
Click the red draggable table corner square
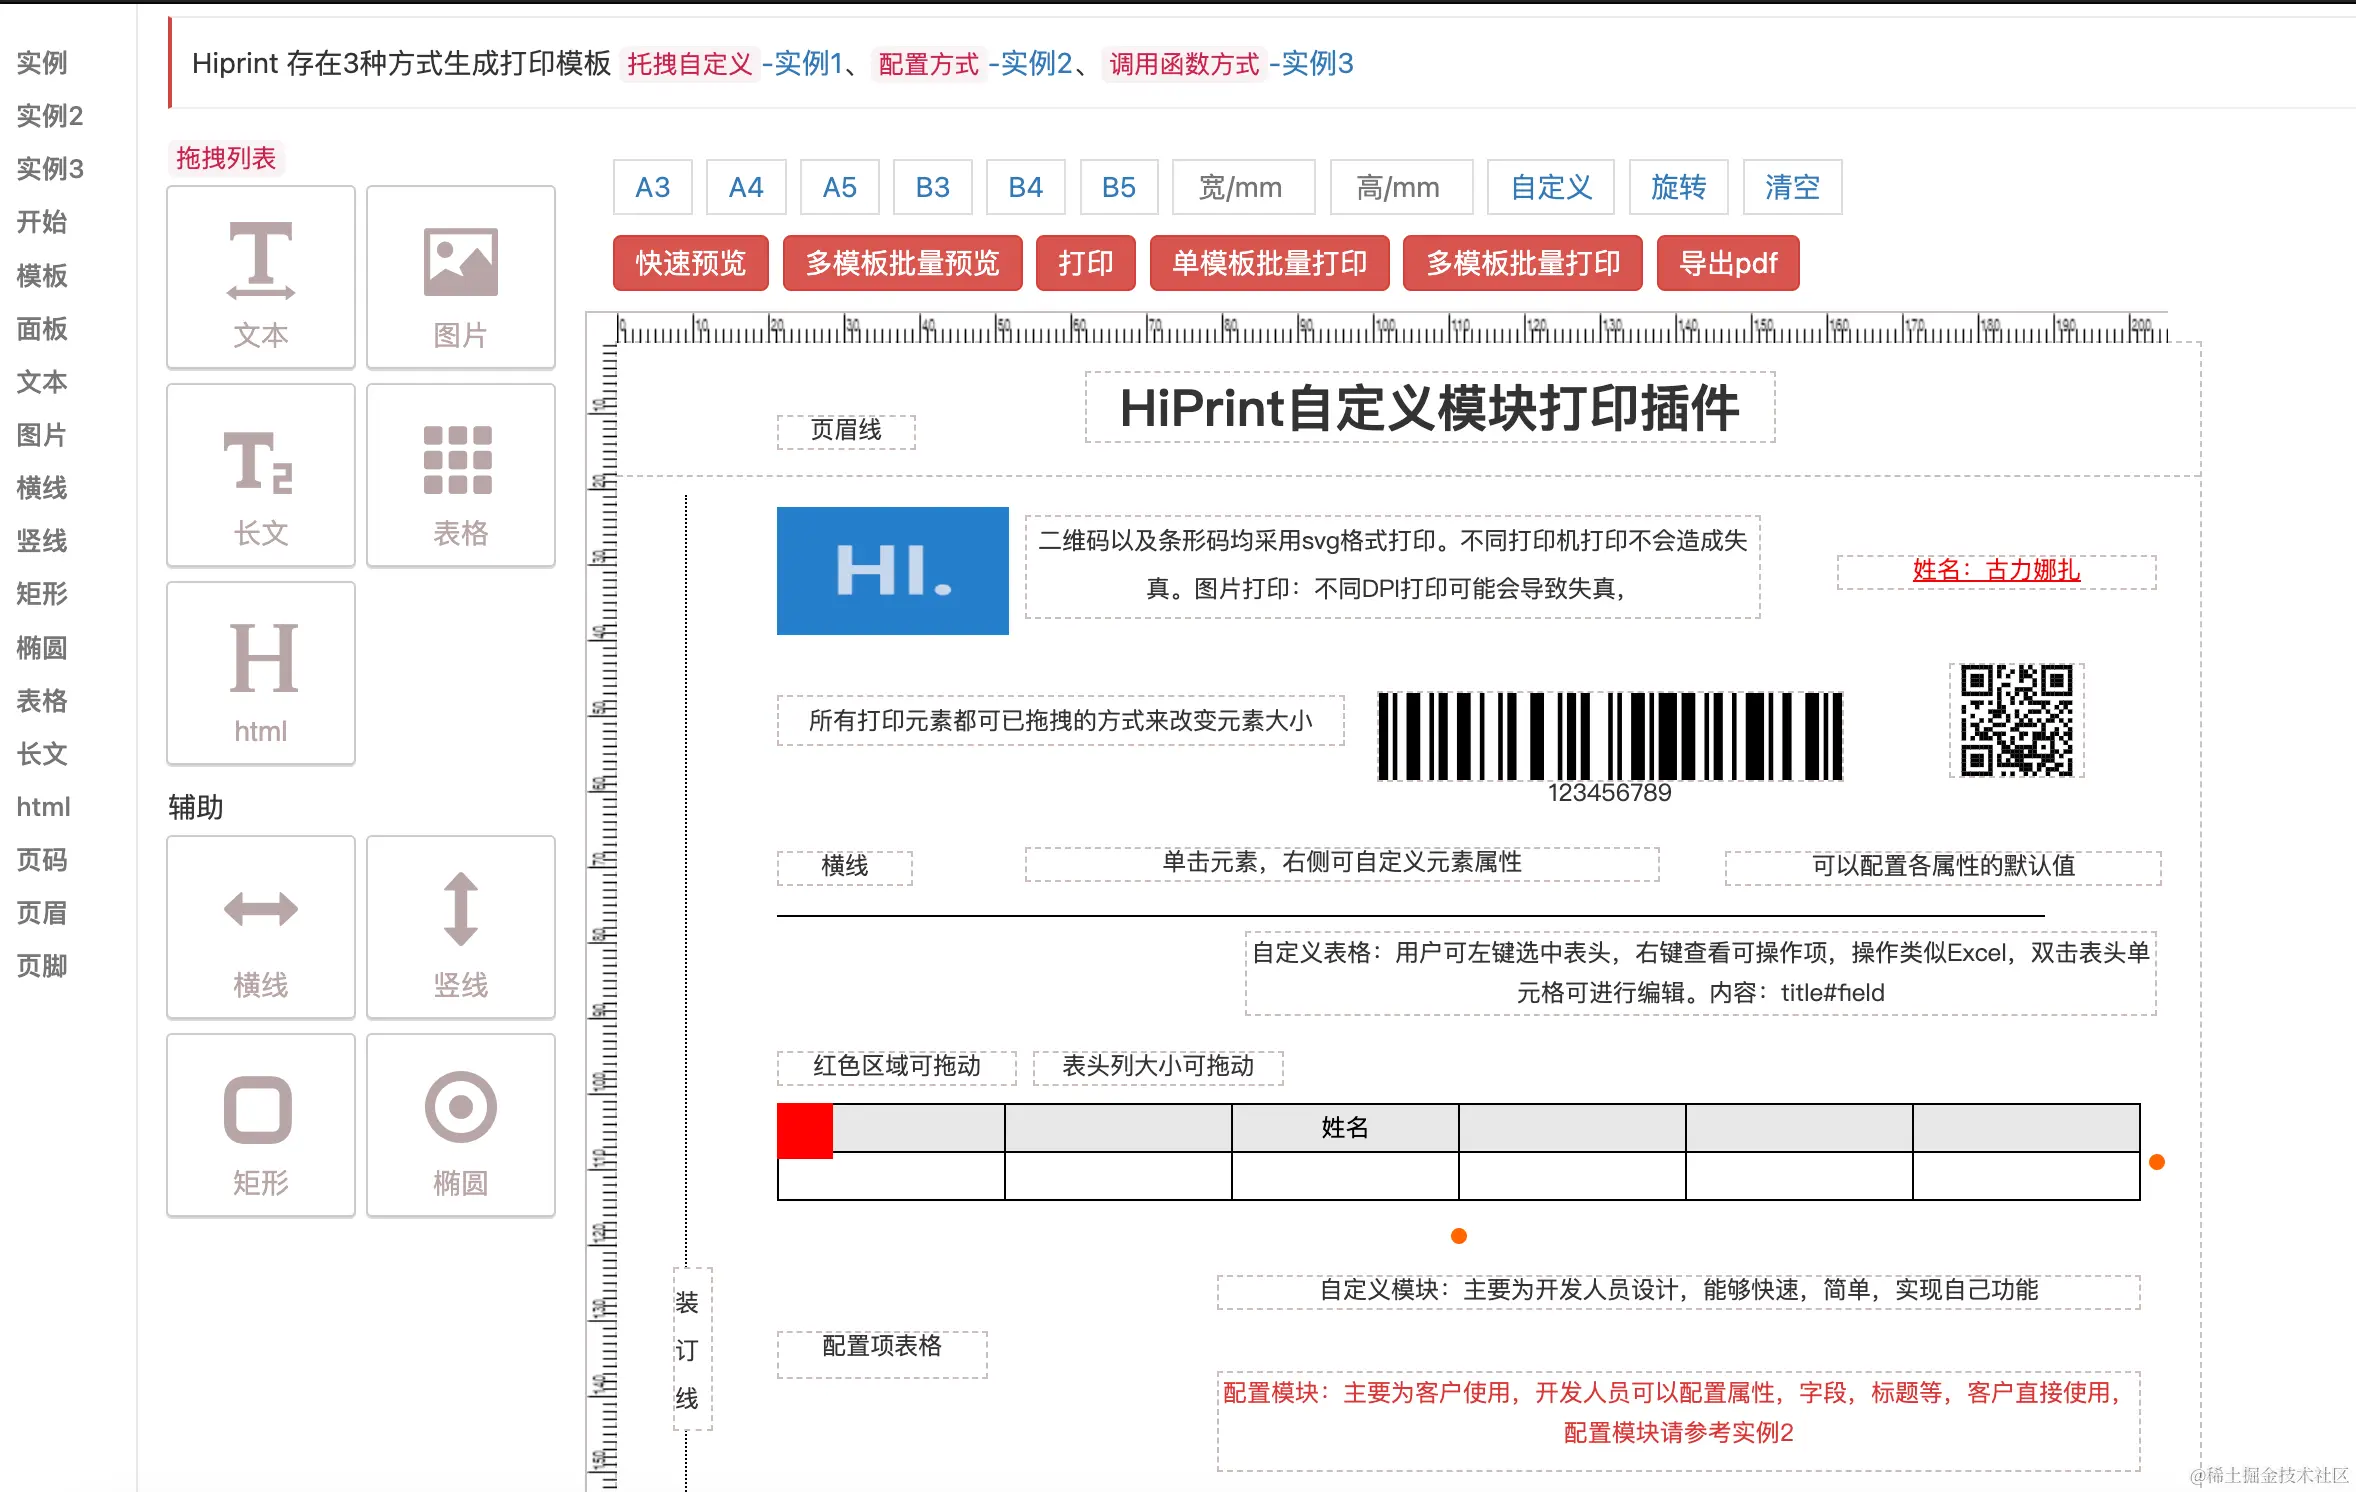click(x=804, y=1131)
